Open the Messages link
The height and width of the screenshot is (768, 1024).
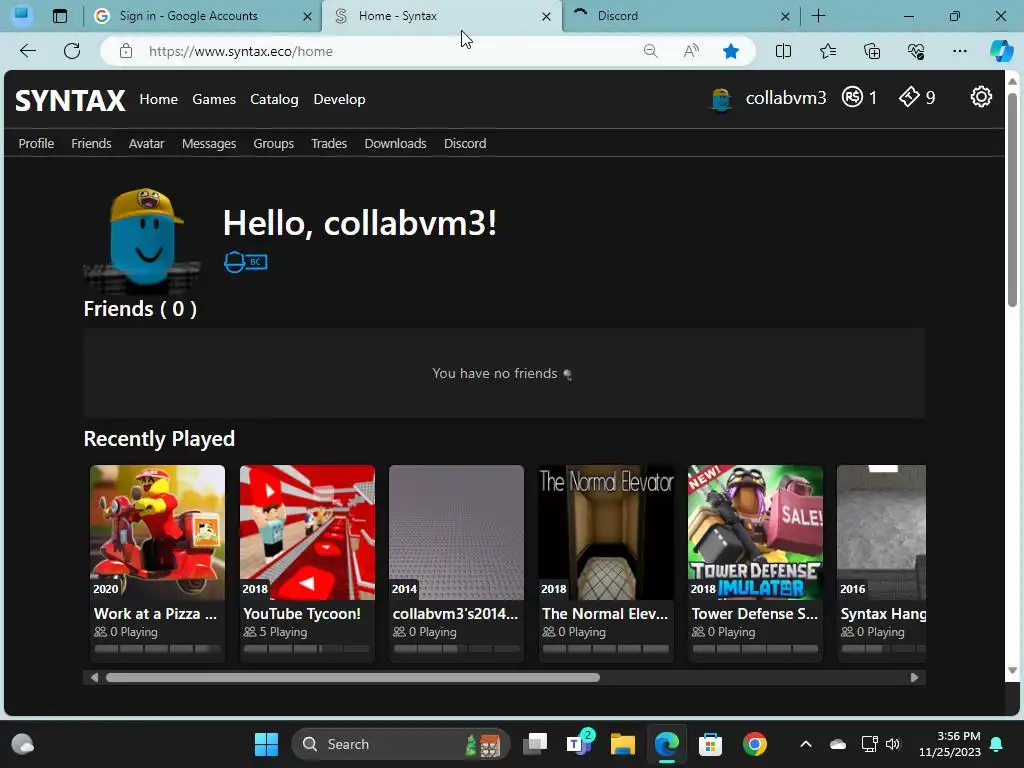209,144
